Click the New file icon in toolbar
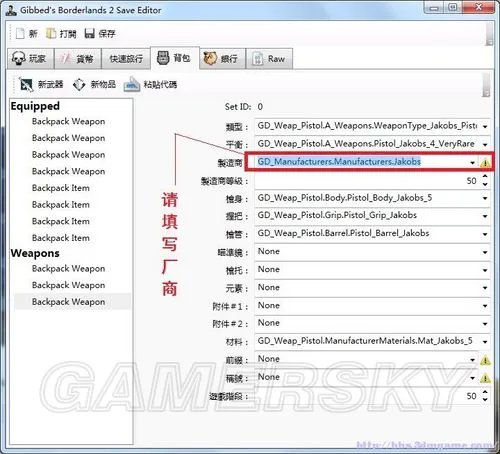500x454 pixels. click(x=20, y=33)
